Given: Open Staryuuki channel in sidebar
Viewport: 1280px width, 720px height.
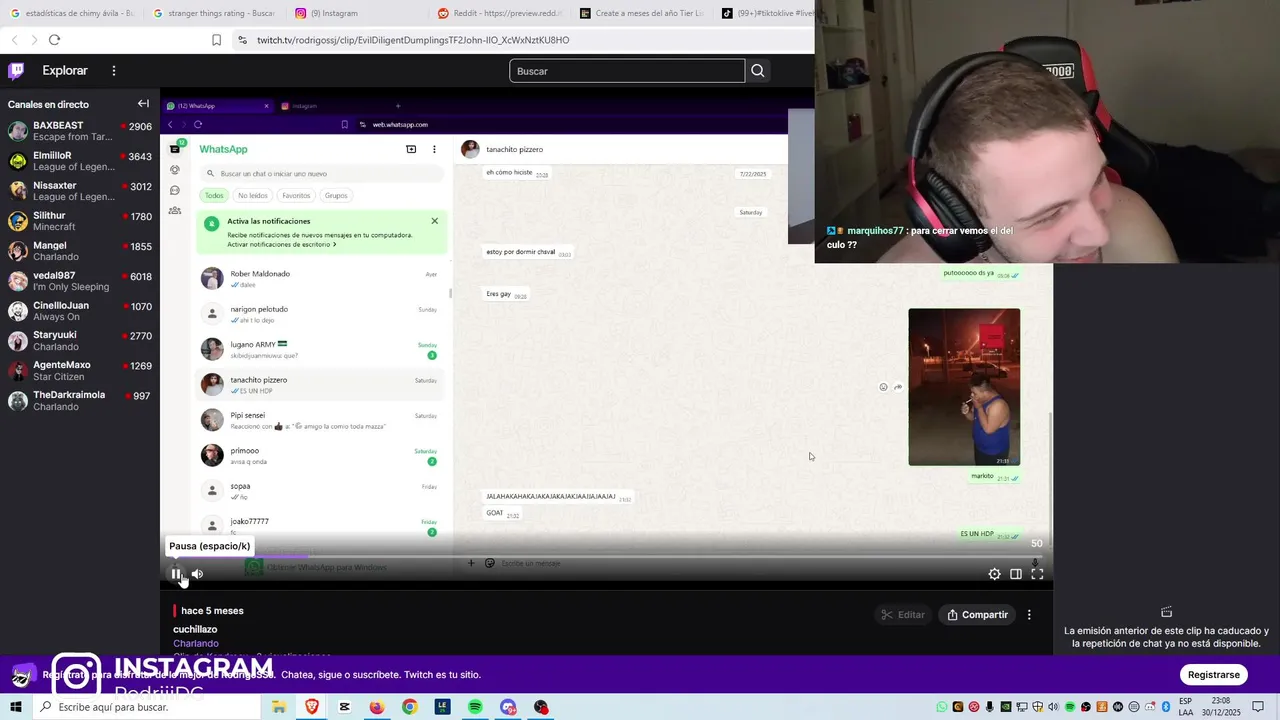Looking at the screenshot, I should click(x=80, y=341).
